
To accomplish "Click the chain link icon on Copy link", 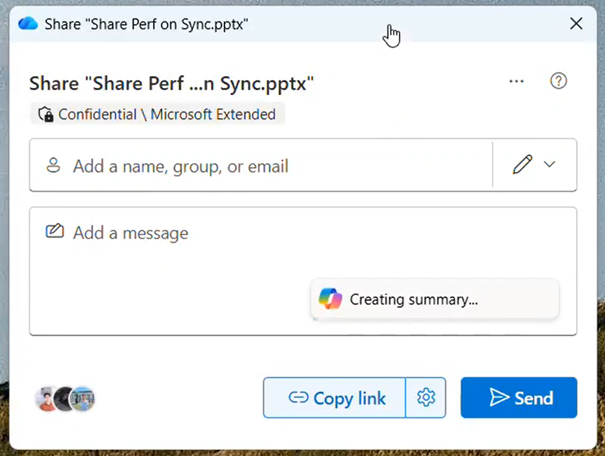I will (x=298, y=398).
